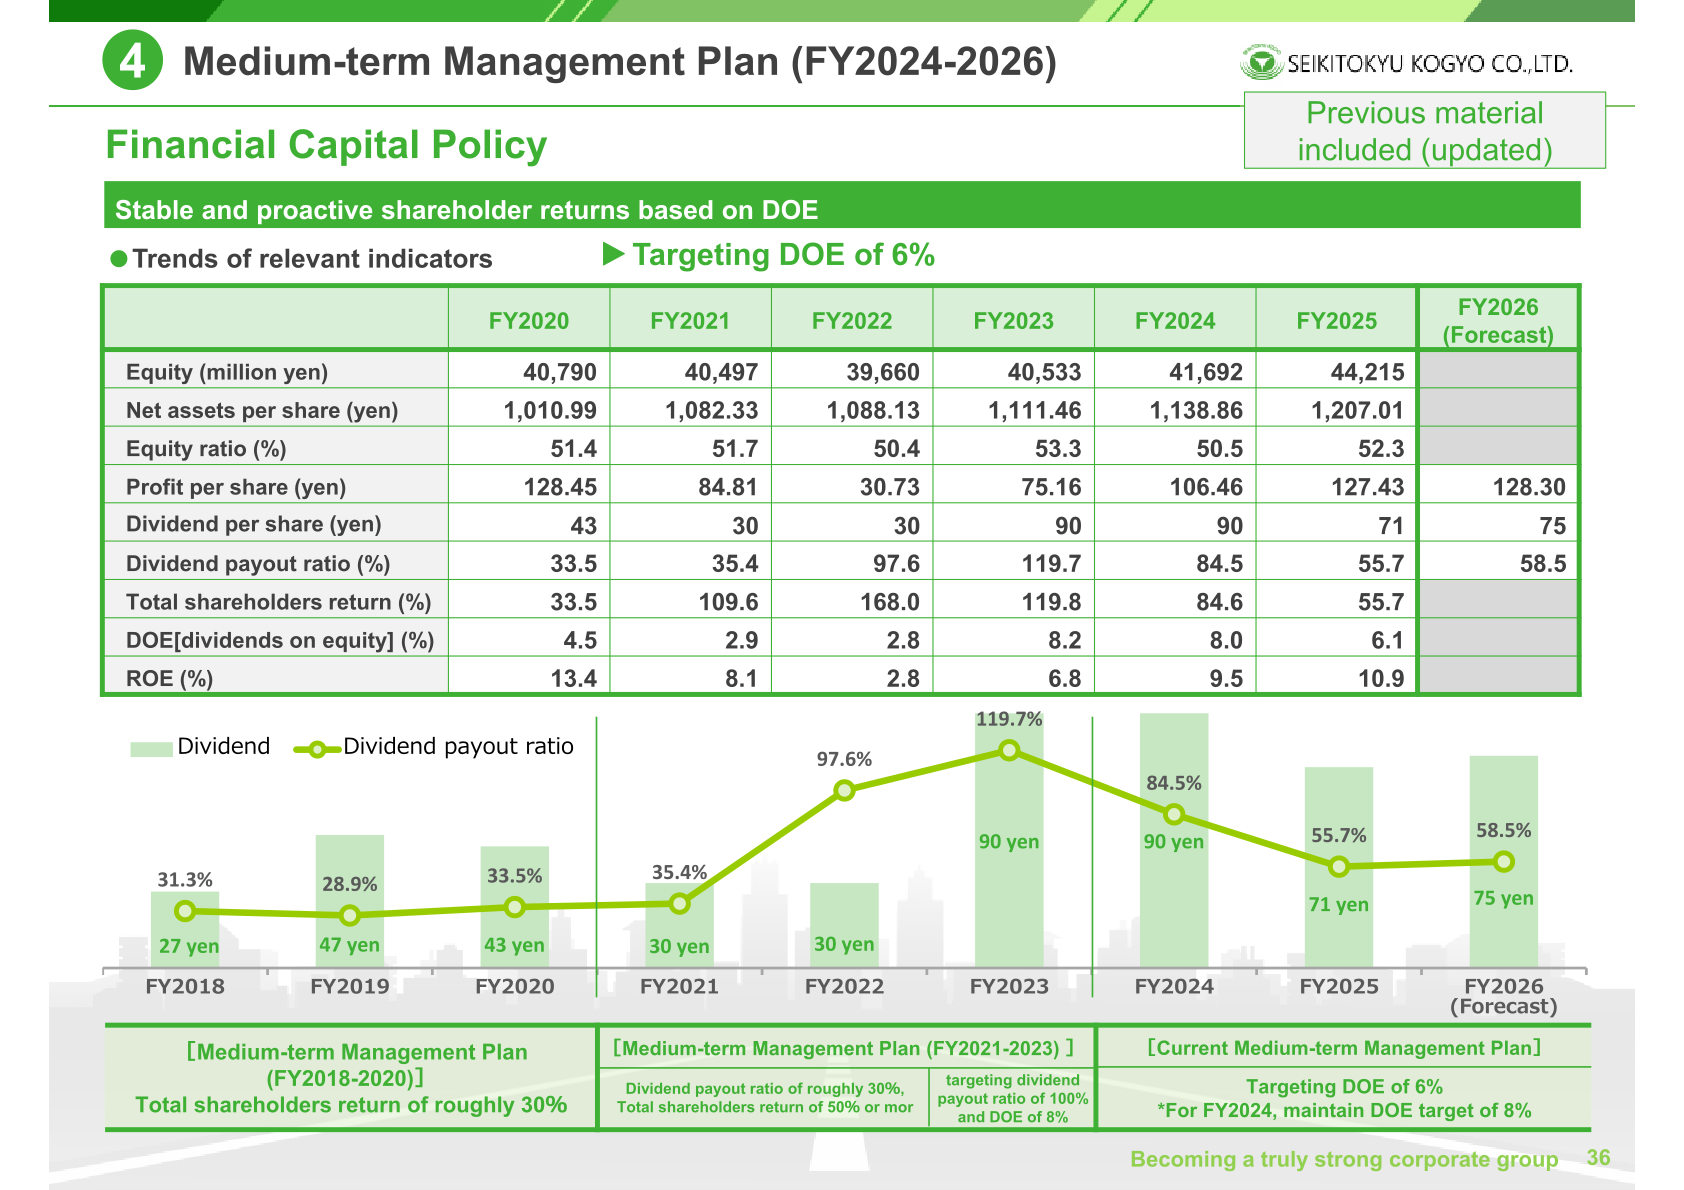1684x1190 pixels.
Task: Click the FY2018 31.3% line marker
Action: click(185, 911)
